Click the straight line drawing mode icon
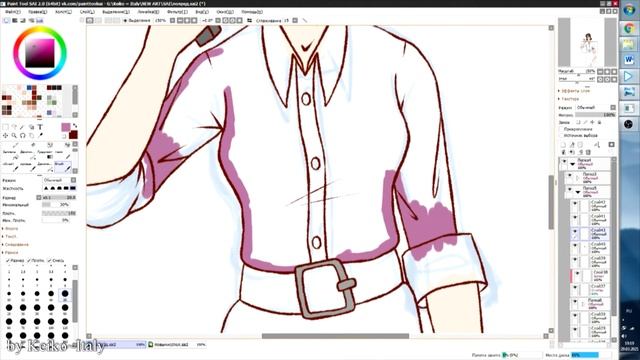 click(305, 20)
